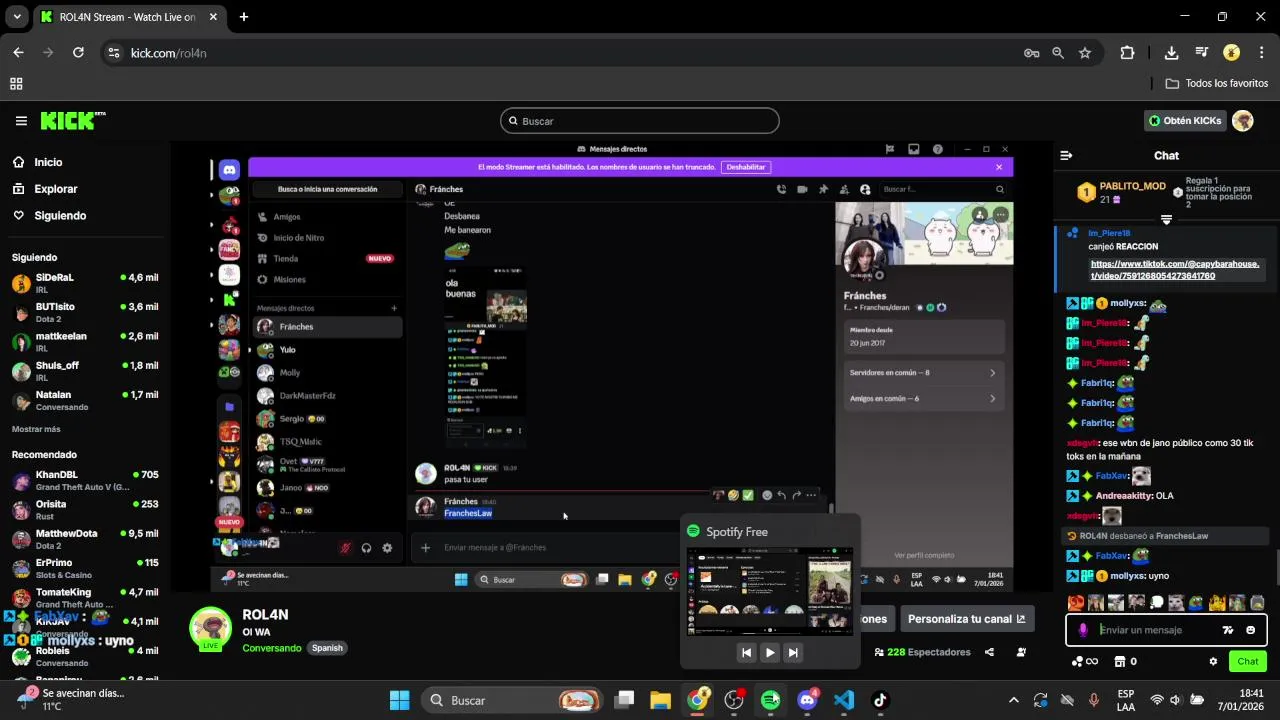1280x720 pixels.
Task: Collapse the chat panel arrow icon
Action: (1066, 156)
